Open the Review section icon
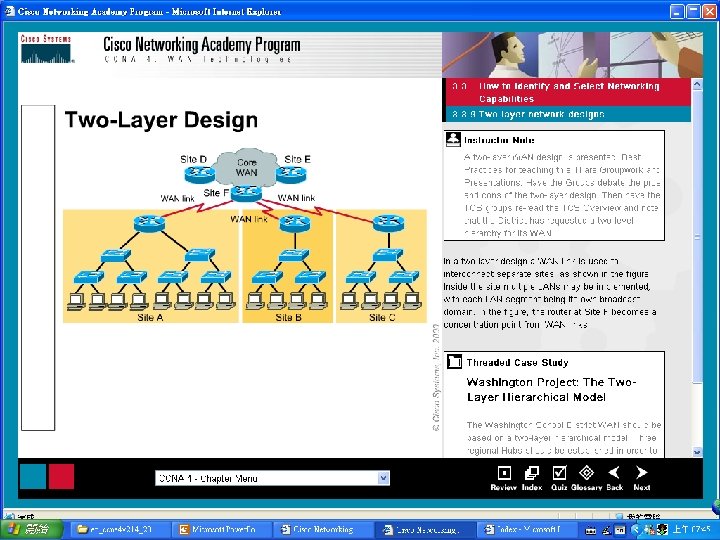 tap(504, 473)
